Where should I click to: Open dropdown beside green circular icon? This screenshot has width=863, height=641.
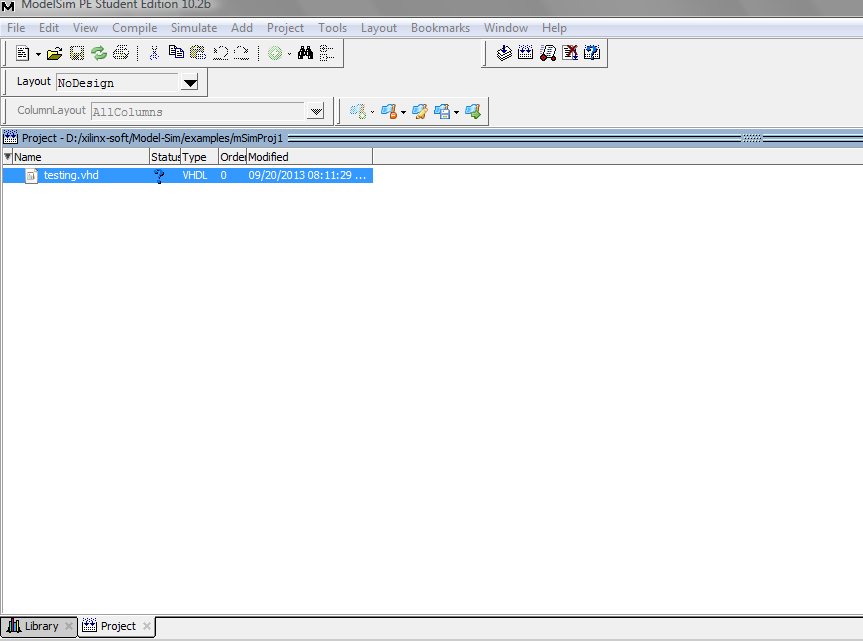pos(289,54)
